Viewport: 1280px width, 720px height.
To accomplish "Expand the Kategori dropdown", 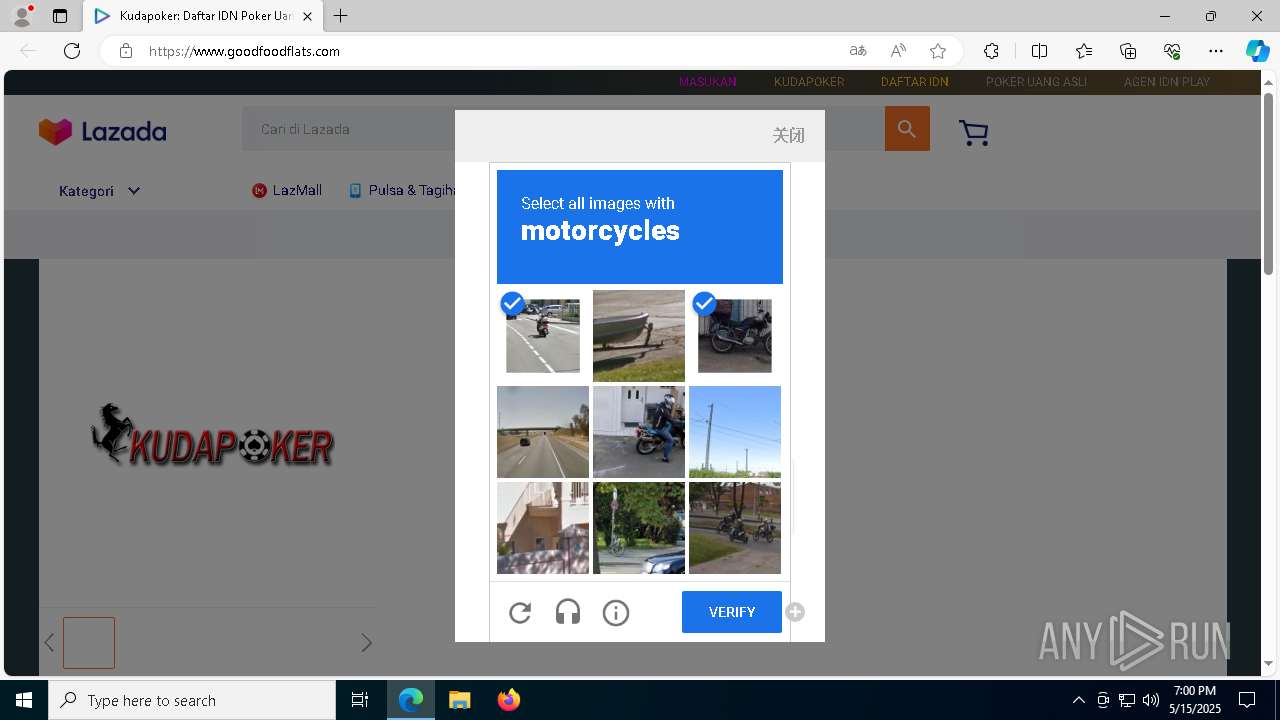I will (99, 191).
